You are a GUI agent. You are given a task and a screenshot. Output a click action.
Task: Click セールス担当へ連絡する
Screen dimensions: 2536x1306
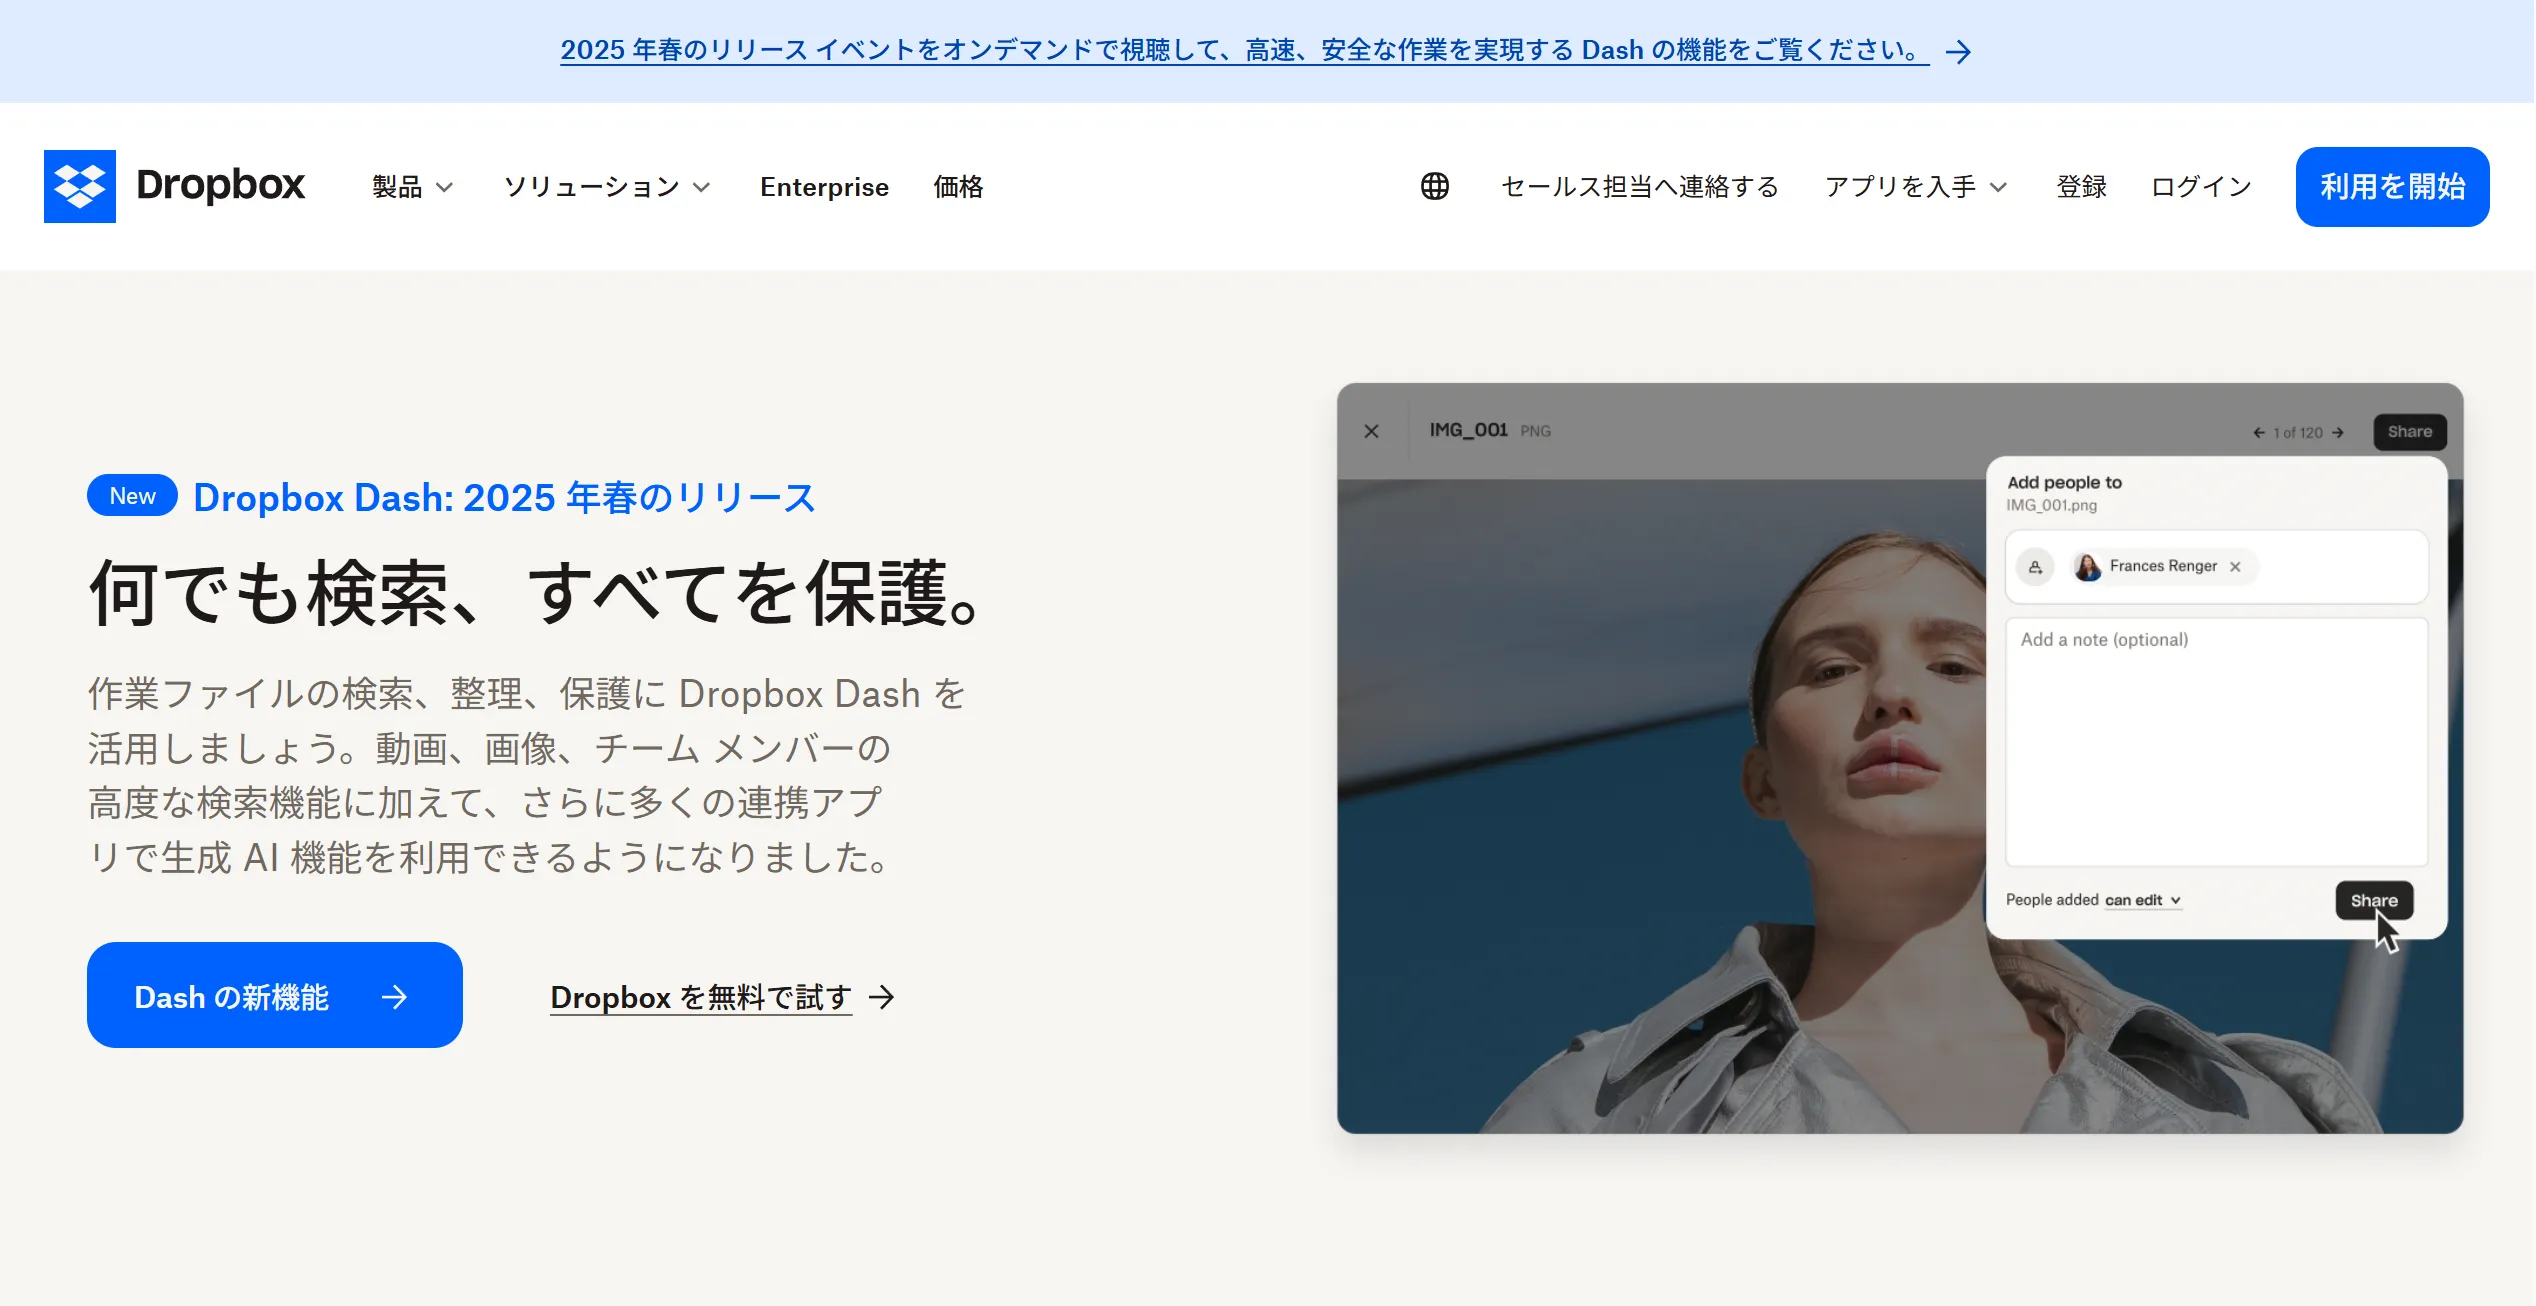coord(1640,187)
